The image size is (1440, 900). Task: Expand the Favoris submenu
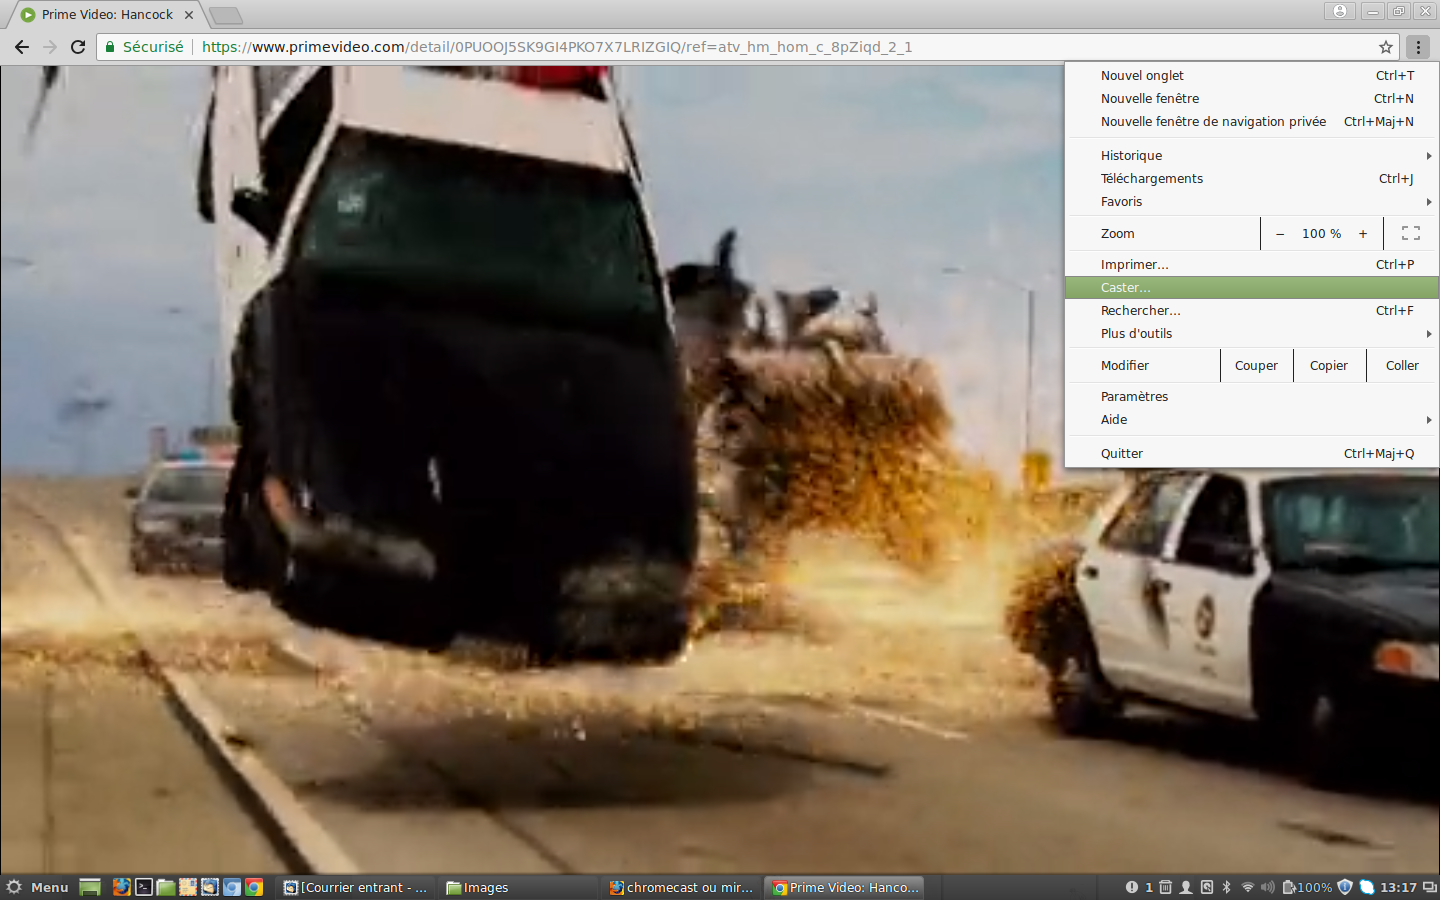click(1251, 201)
